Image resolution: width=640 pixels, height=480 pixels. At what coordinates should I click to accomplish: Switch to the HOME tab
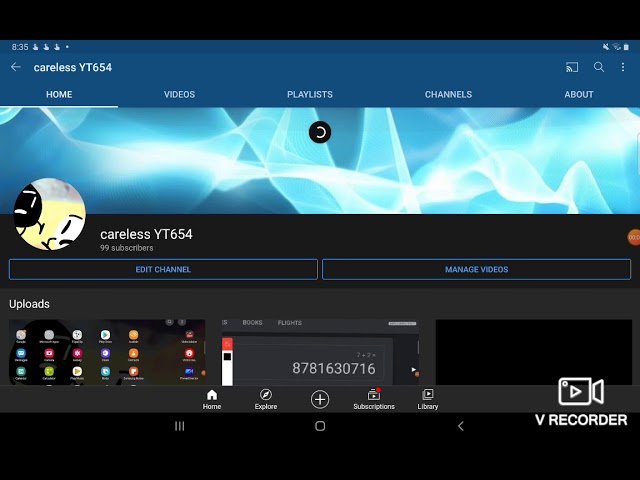click(x=59, y=94)
